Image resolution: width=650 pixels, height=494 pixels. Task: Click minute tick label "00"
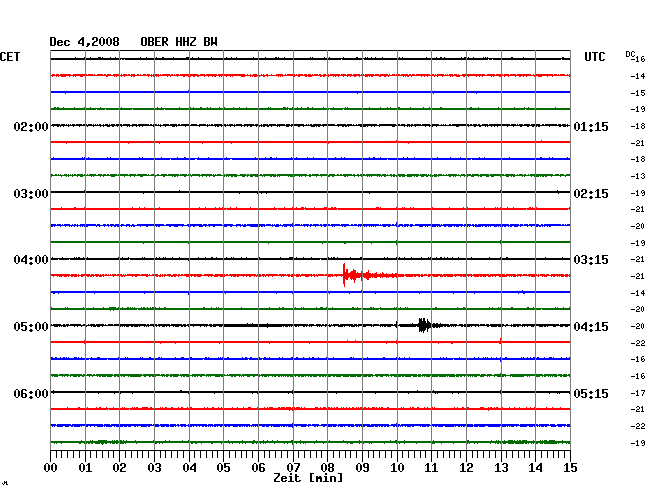[51, 468]
